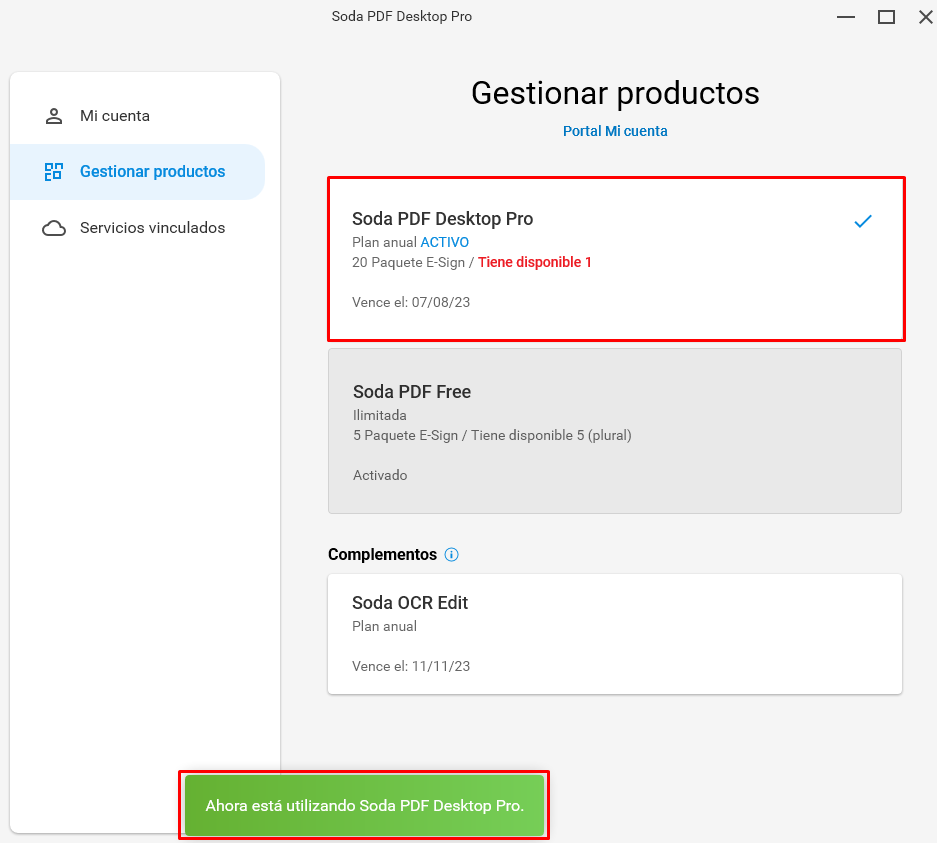Screen dimensions: 937x843
Task: Click 'Vence el: 11/11/23' on OCR card
Action: point(411,666)
